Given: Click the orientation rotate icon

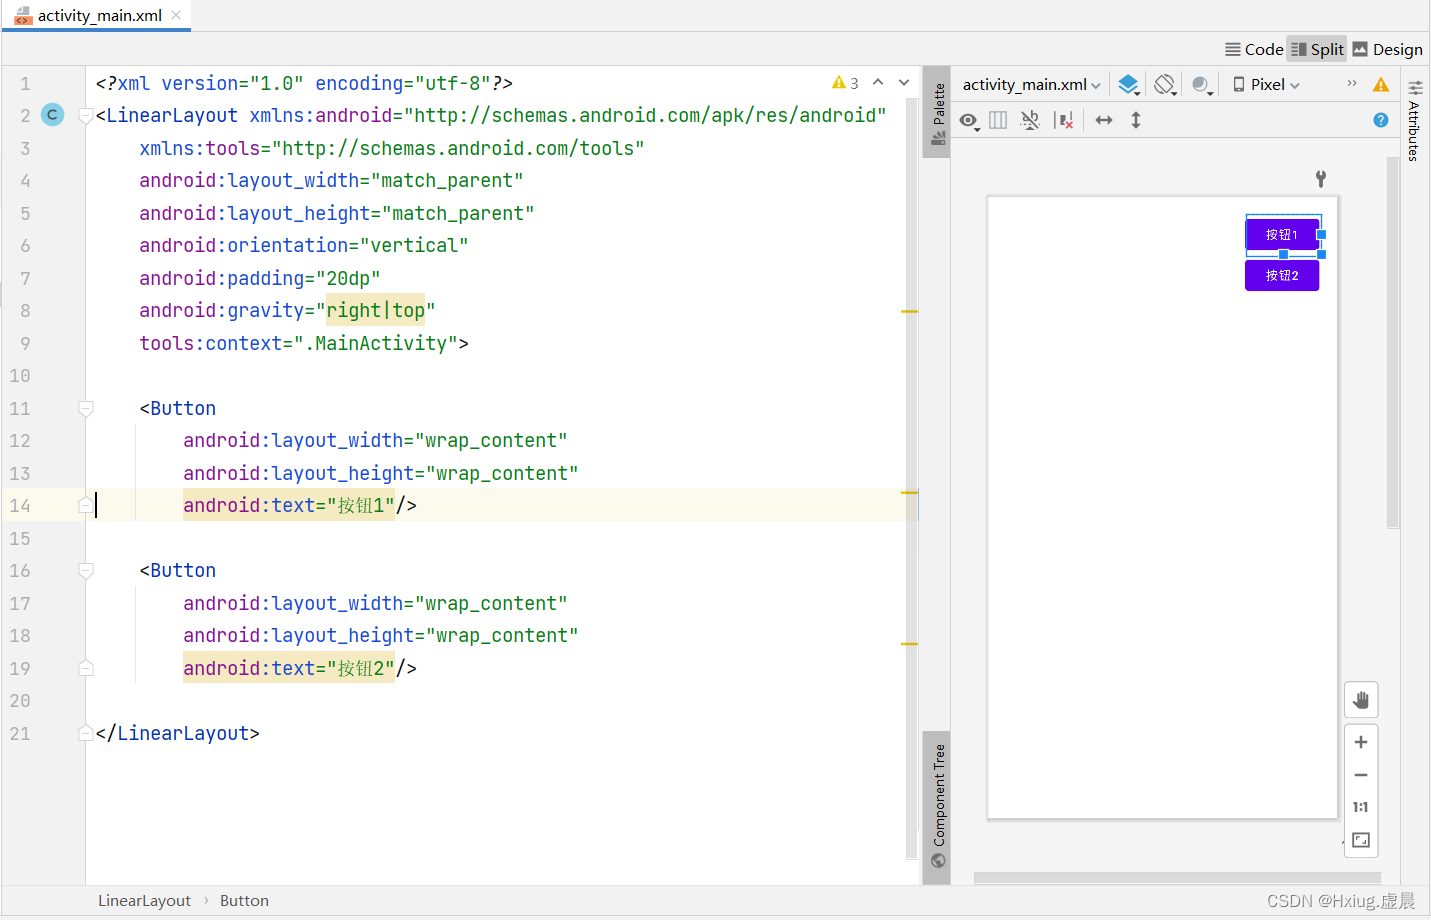Looking at the screenshot, I should point(1165,85).
